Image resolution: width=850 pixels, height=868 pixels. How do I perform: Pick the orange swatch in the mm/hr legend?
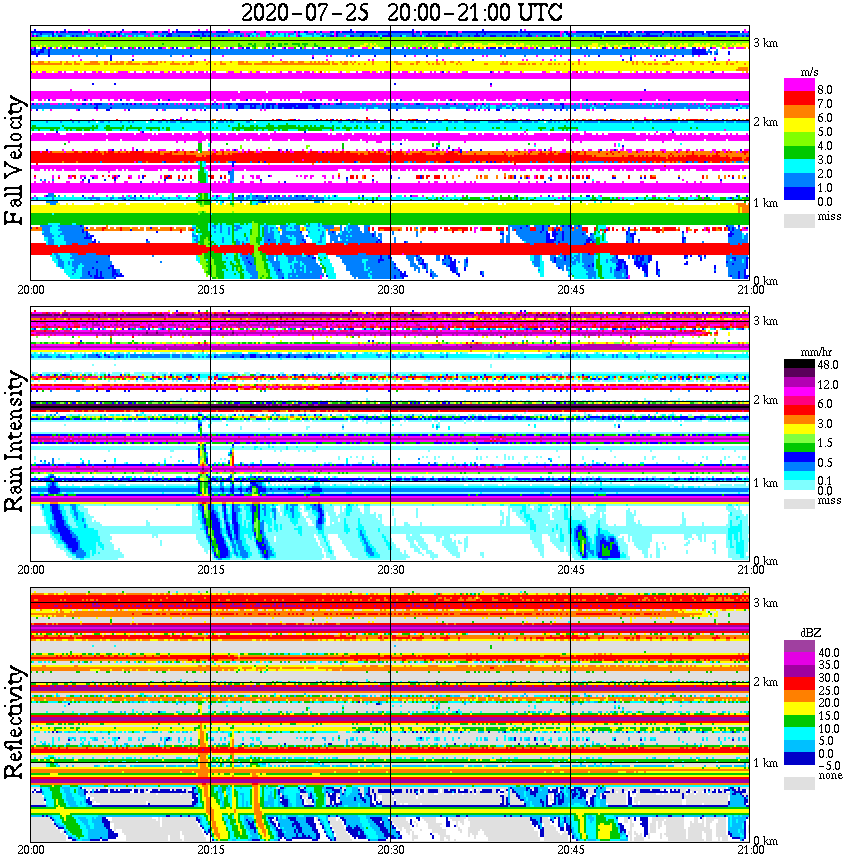(x=799, y=419)
